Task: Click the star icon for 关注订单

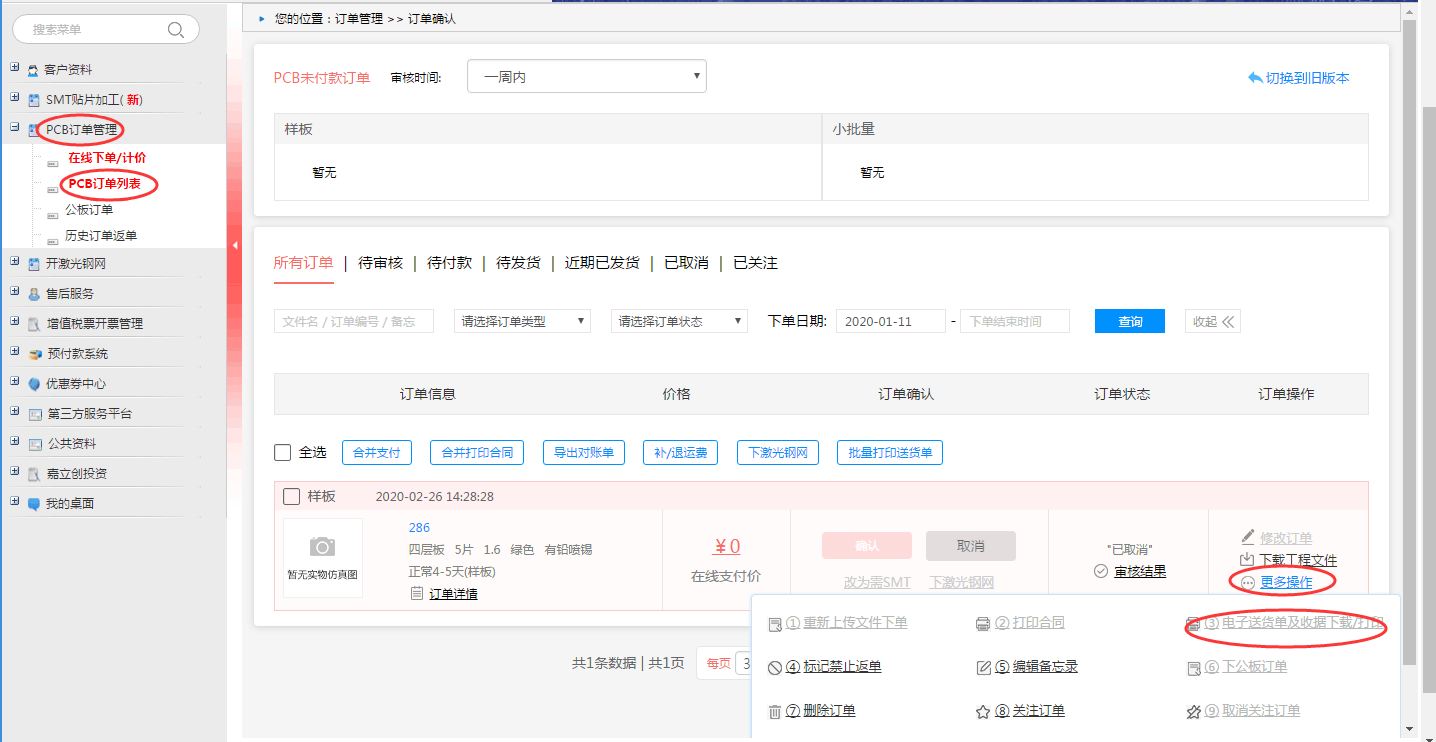Action: 983,712
